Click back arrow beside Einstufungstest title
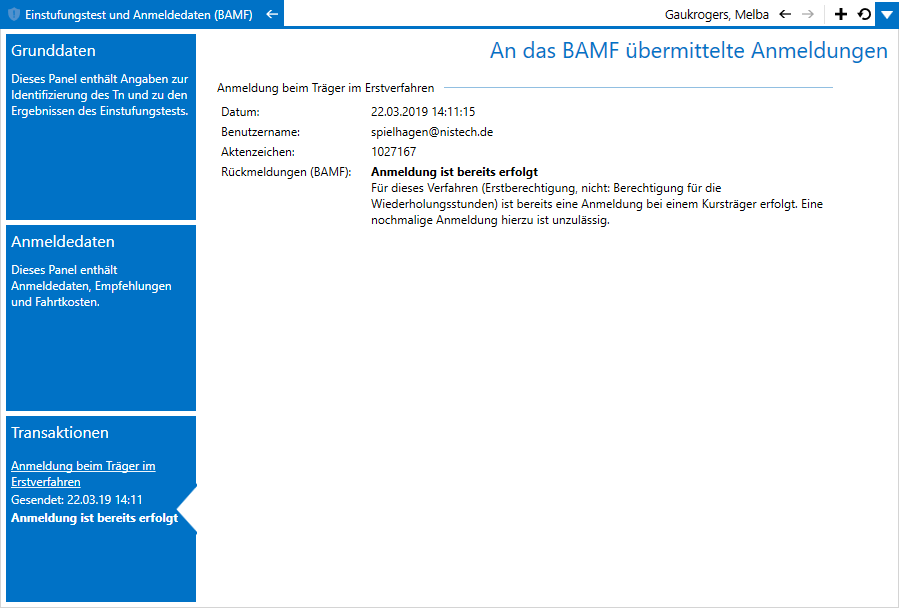The height and width of the screenshot is (608, 899). tap(272, 14)
